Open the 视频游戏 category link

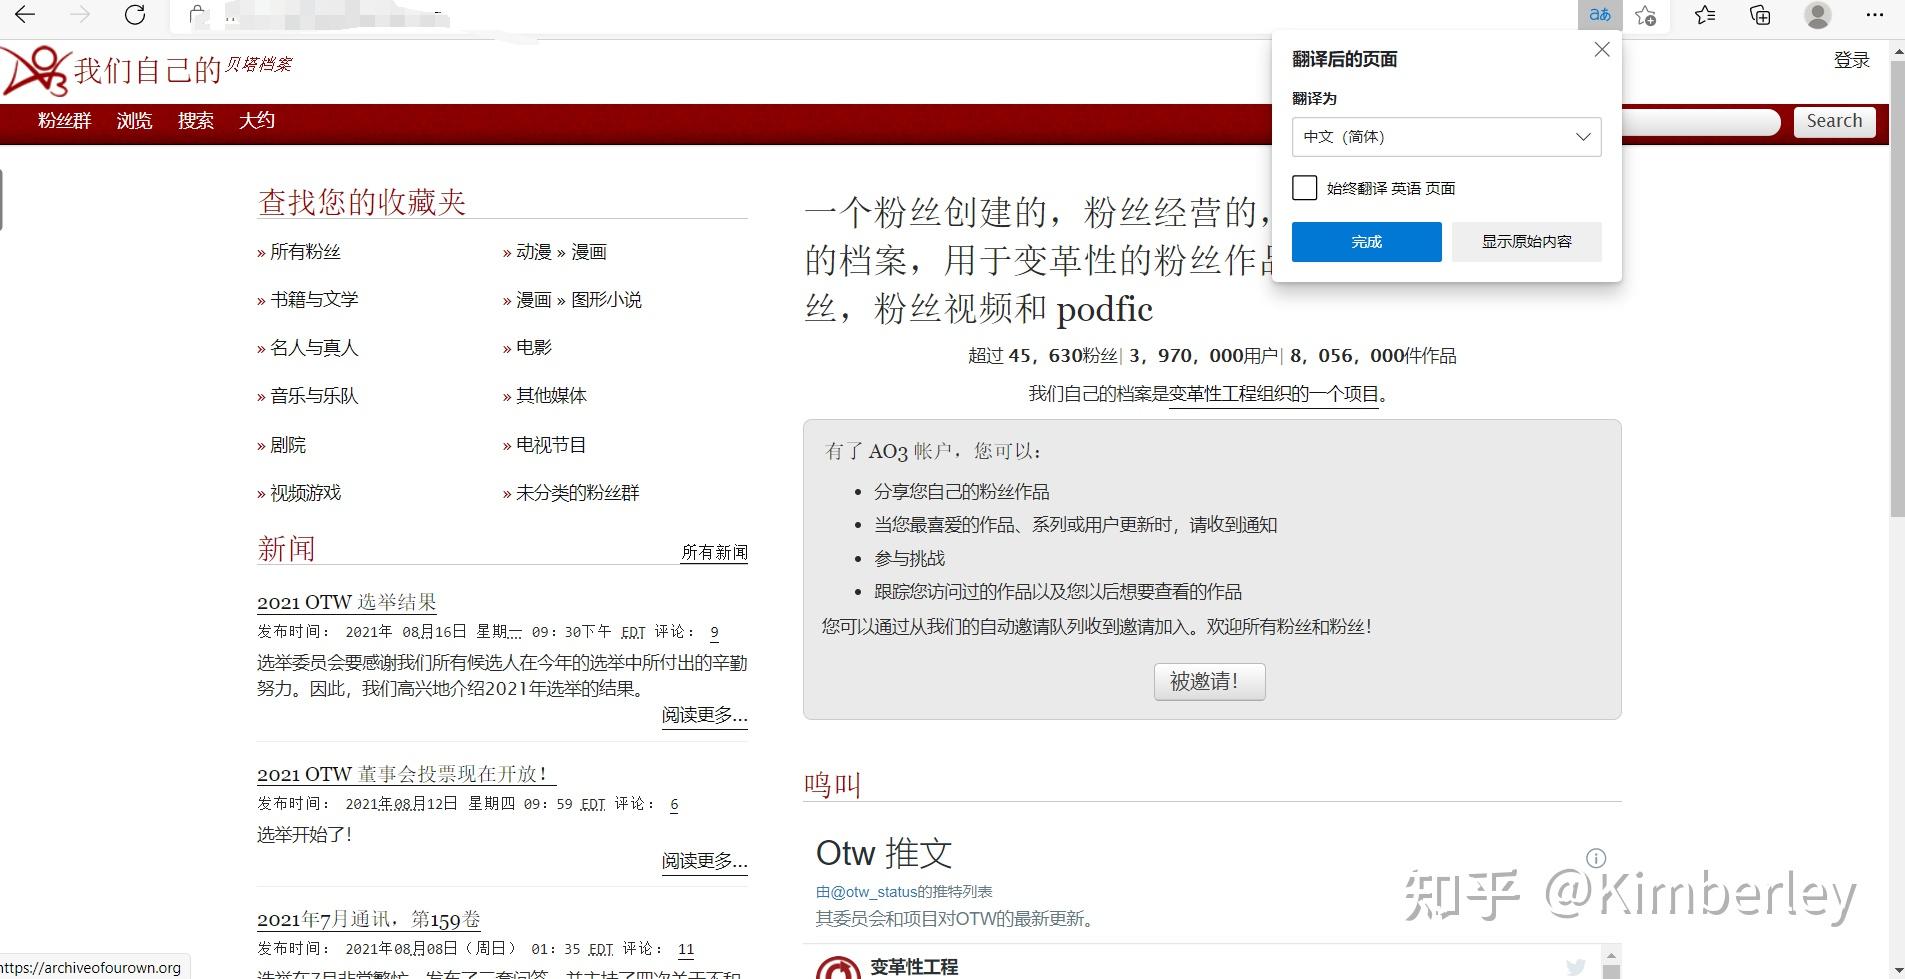(305, 493)
